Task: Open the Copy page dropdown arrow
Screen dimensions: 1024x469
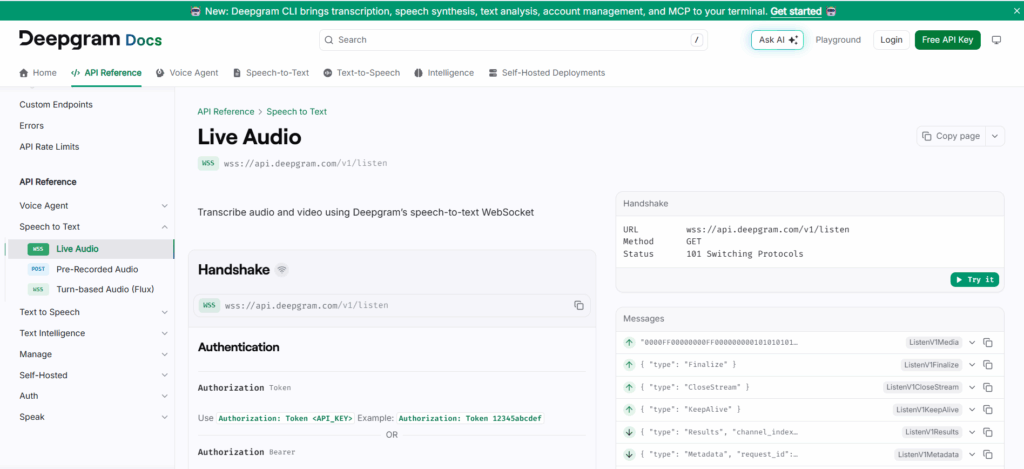Action: 995,136
